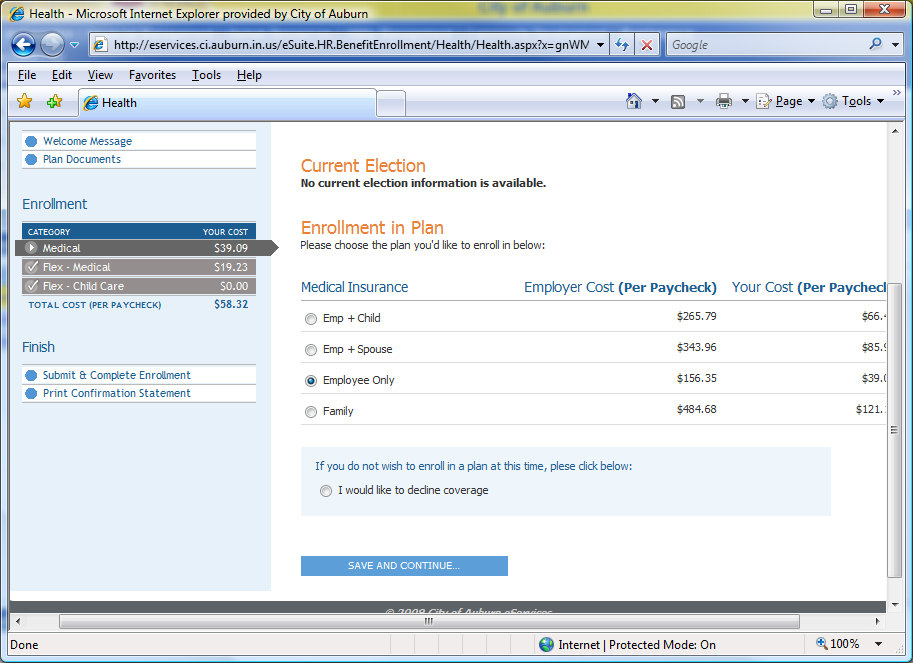Click the vertical scrollbar thumb
The image size is (913, 663).
(x=894, y=430)
